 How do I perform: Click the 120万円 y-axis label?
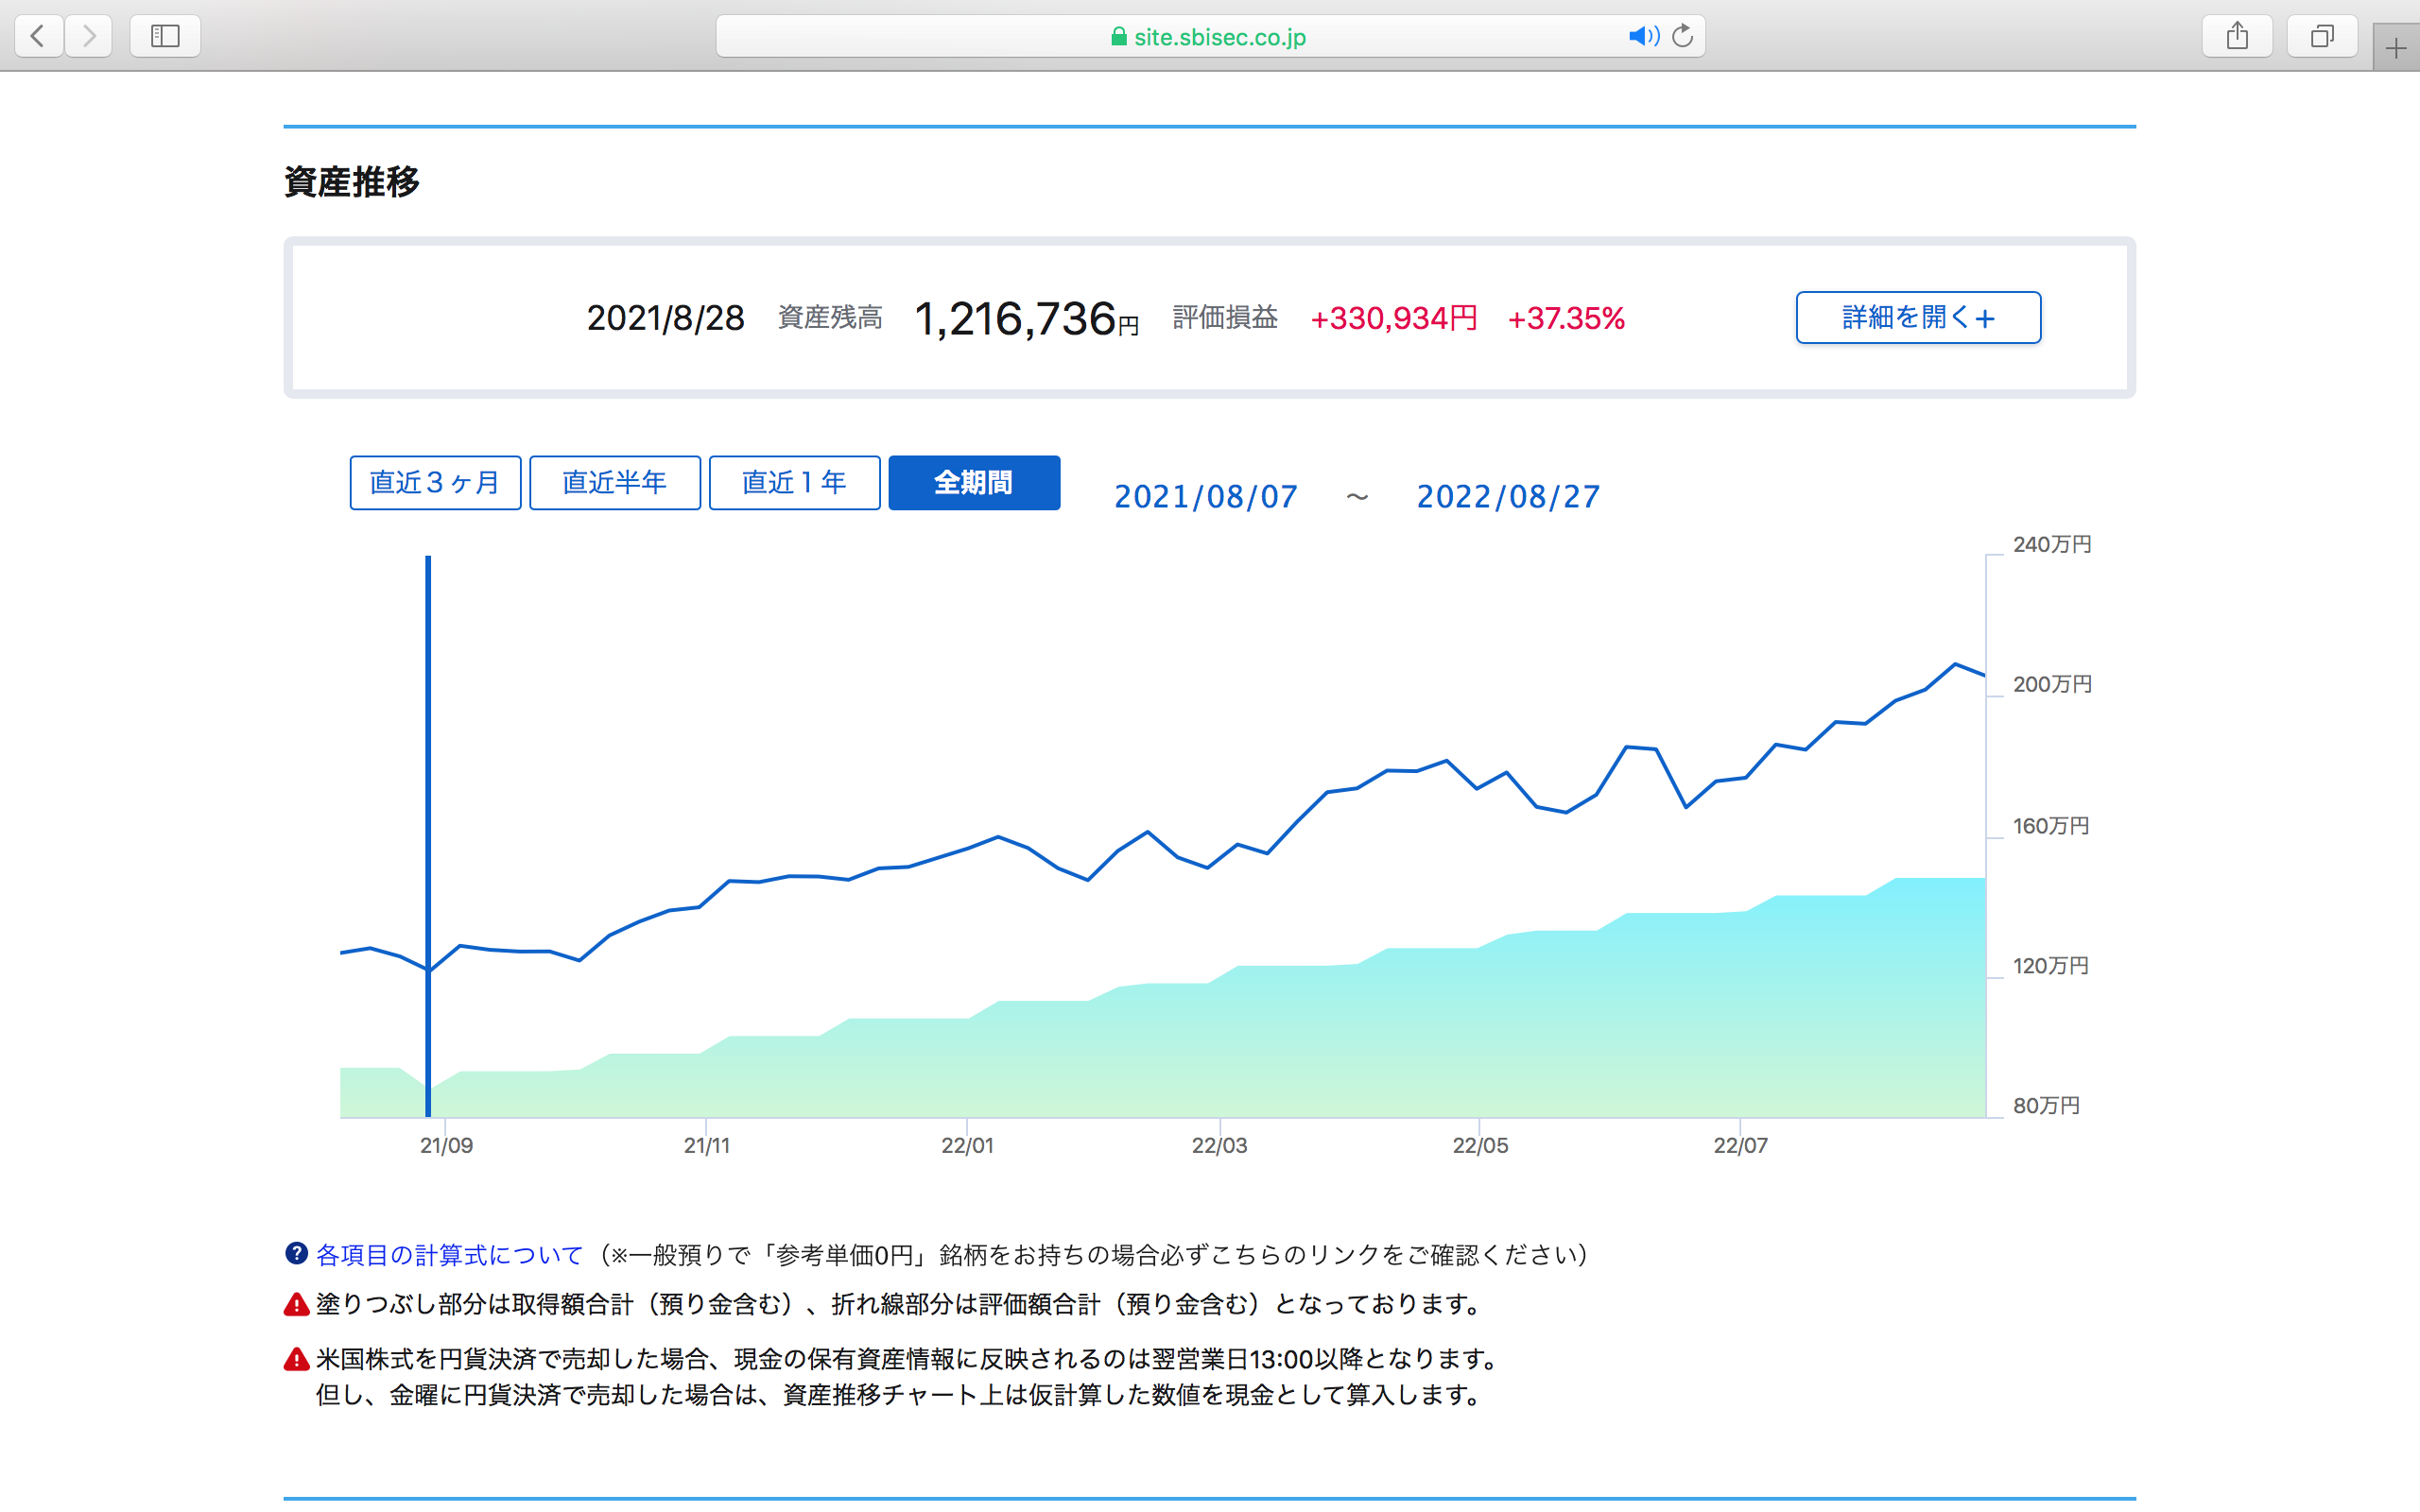tap(2051, 966)
